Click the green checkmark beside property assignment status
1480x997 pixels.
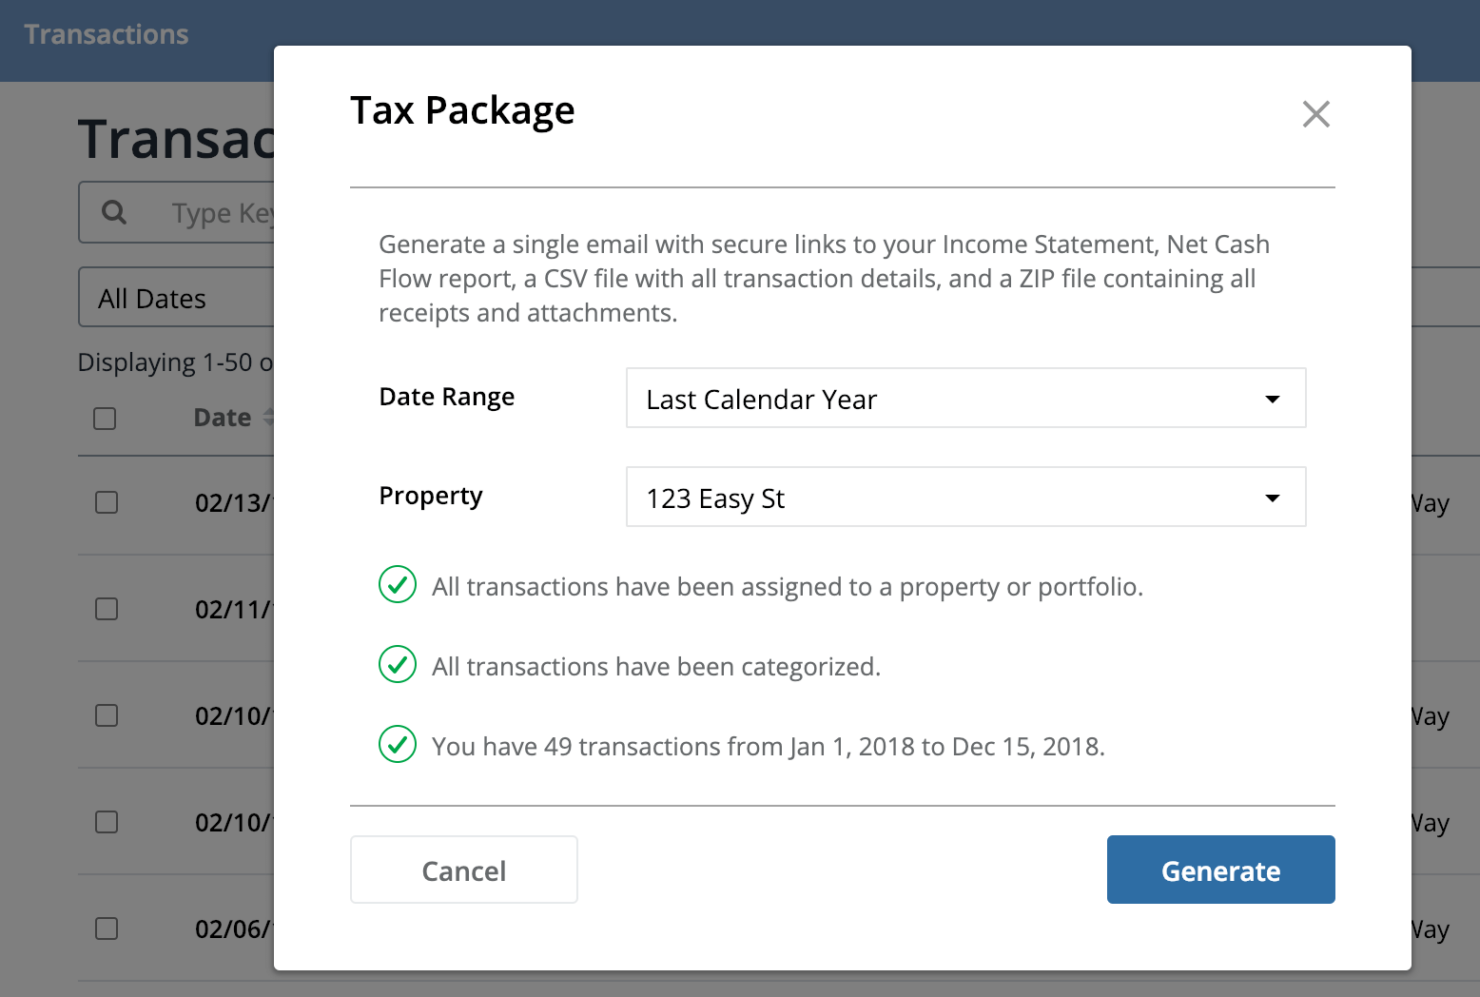pyautogui.click(x=397, y=585)
